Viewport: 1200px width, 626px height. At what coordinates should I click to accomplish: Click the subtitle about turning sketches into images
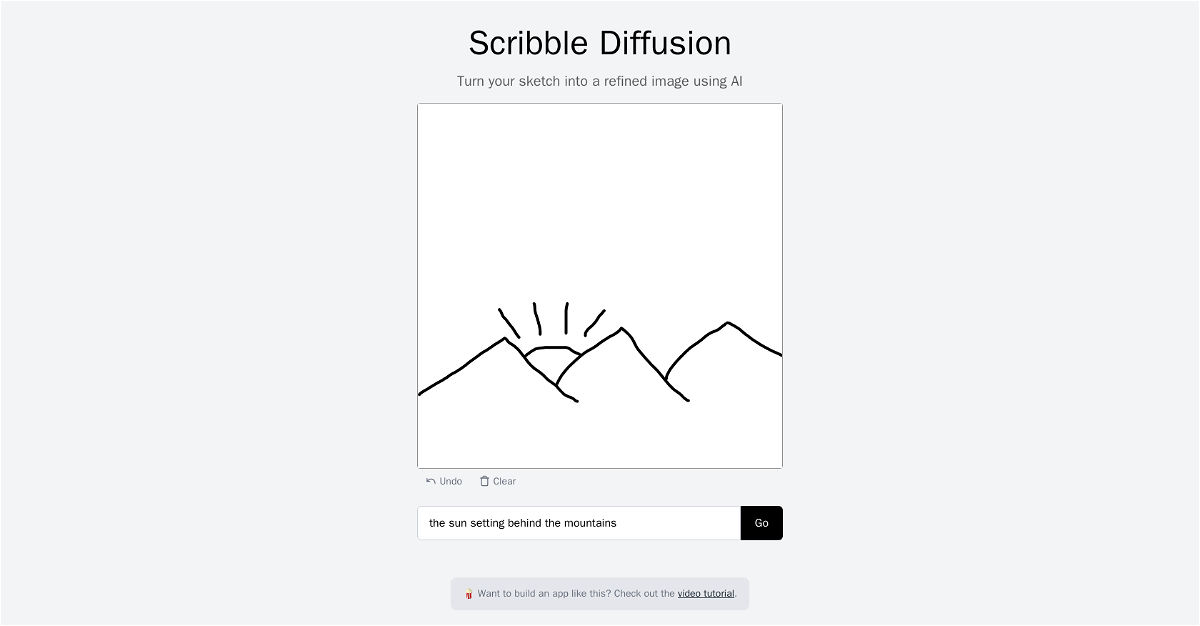click(x=600, y=81)
